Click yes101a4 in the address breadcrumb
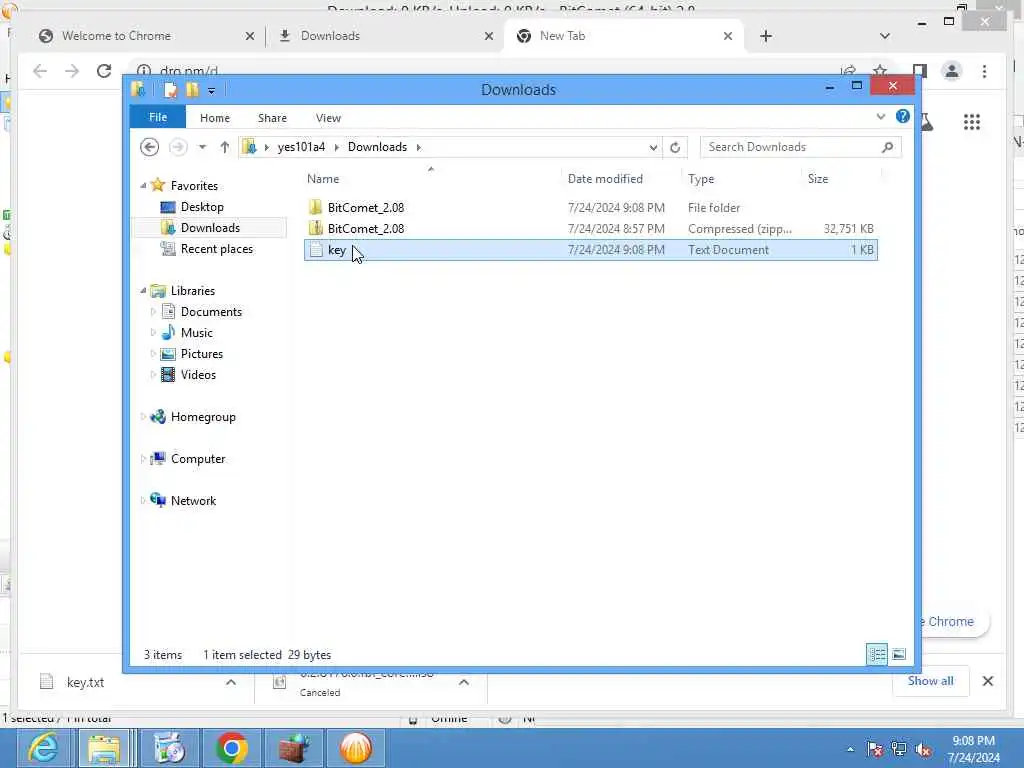 click(x=301, y=147)
